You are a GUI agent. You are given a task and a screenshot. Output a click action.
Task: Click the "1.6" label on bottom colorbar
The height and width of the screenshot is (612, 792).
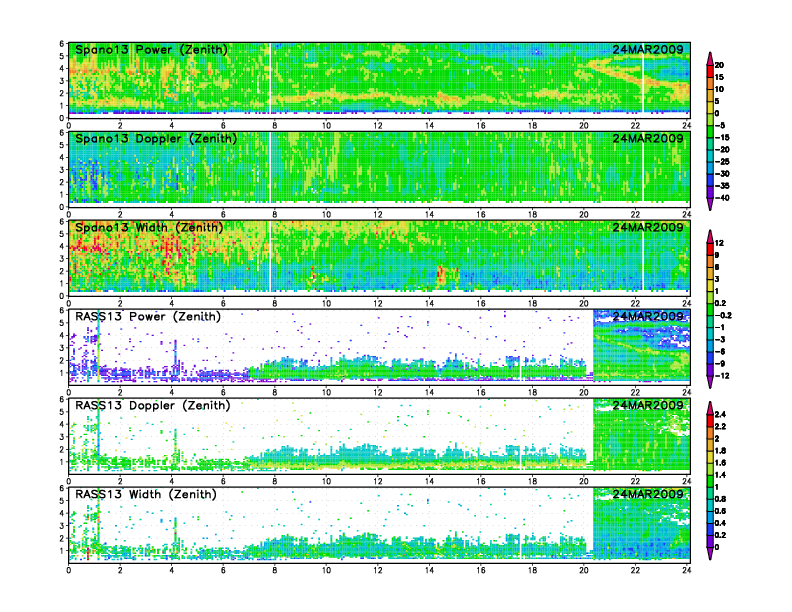(x=720, y=463)
